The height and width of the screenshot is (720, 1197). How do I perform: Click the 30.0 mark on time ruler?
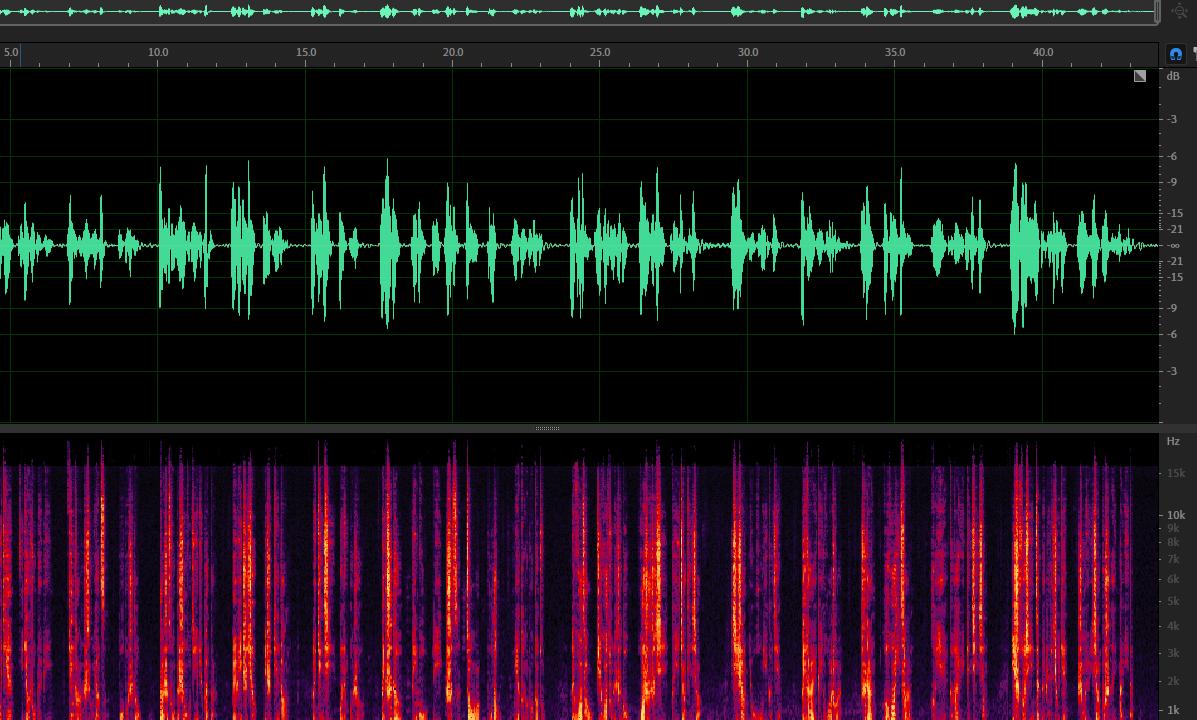[x=748, y=52]
